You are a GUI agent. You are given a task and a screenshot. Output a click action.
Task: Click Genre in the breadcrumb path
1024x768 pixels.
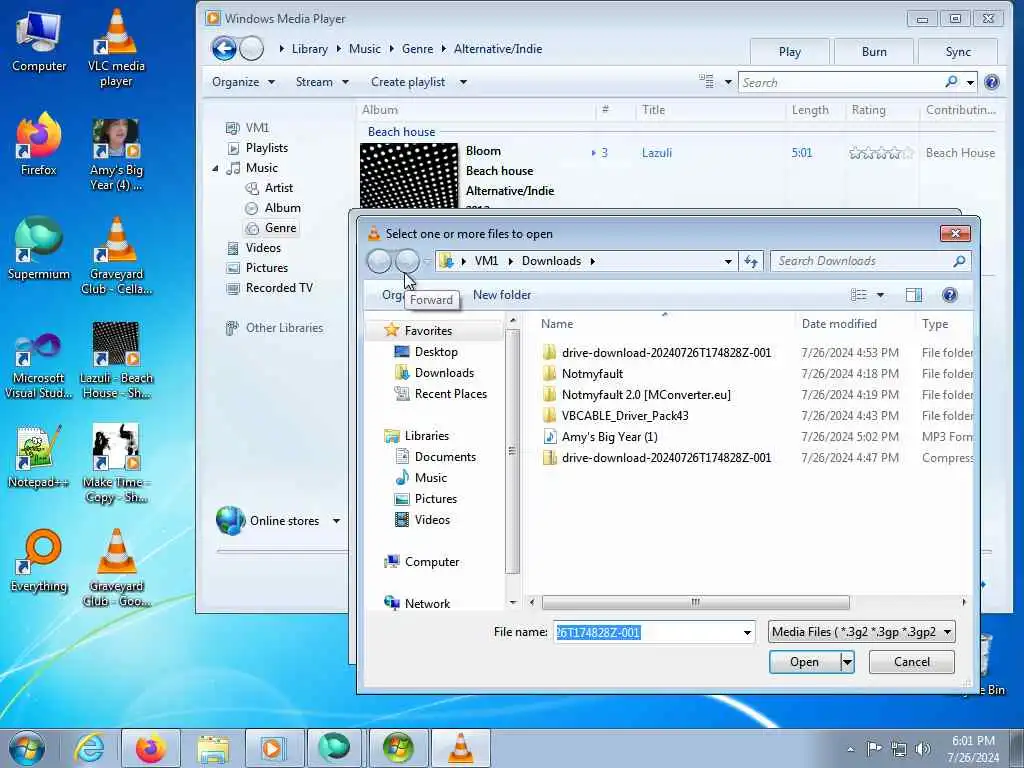[417, 49]
